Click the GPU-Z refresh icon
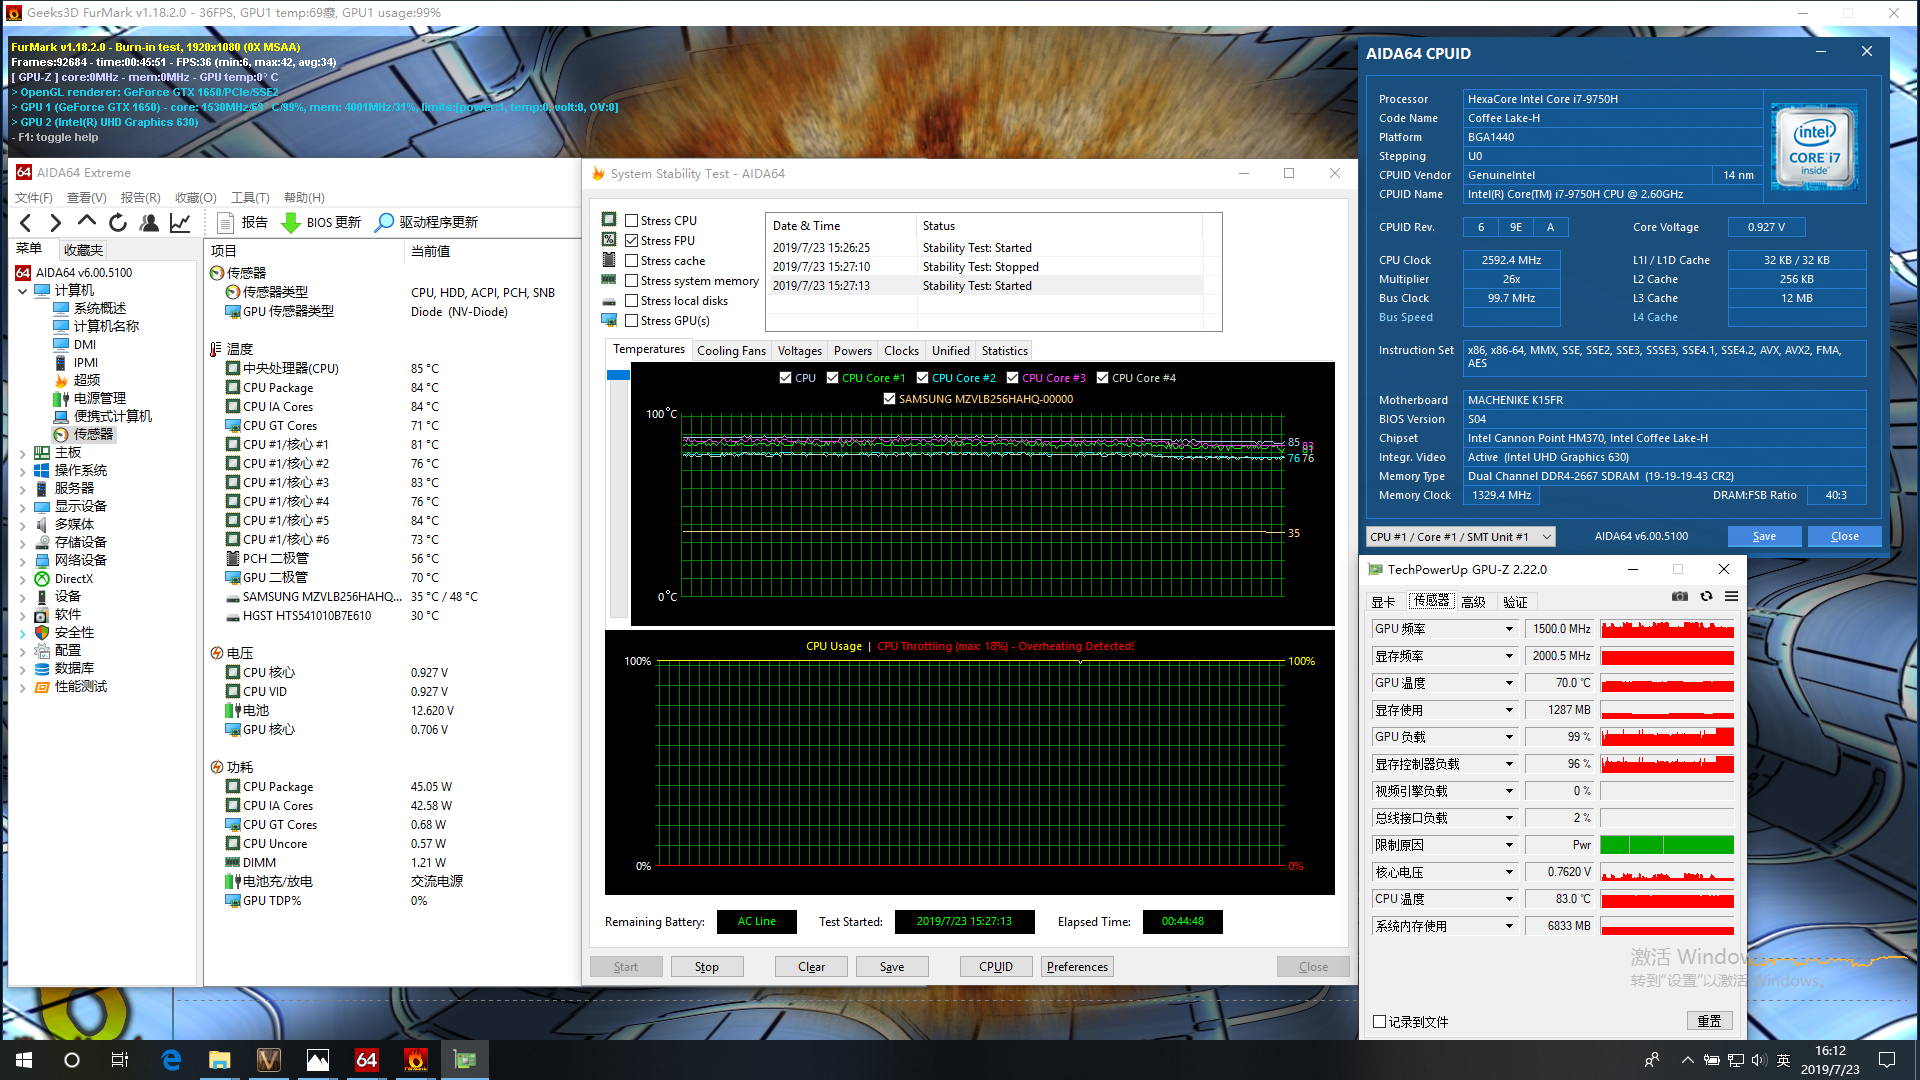 pyautogui.click(x=1706, y=596)
